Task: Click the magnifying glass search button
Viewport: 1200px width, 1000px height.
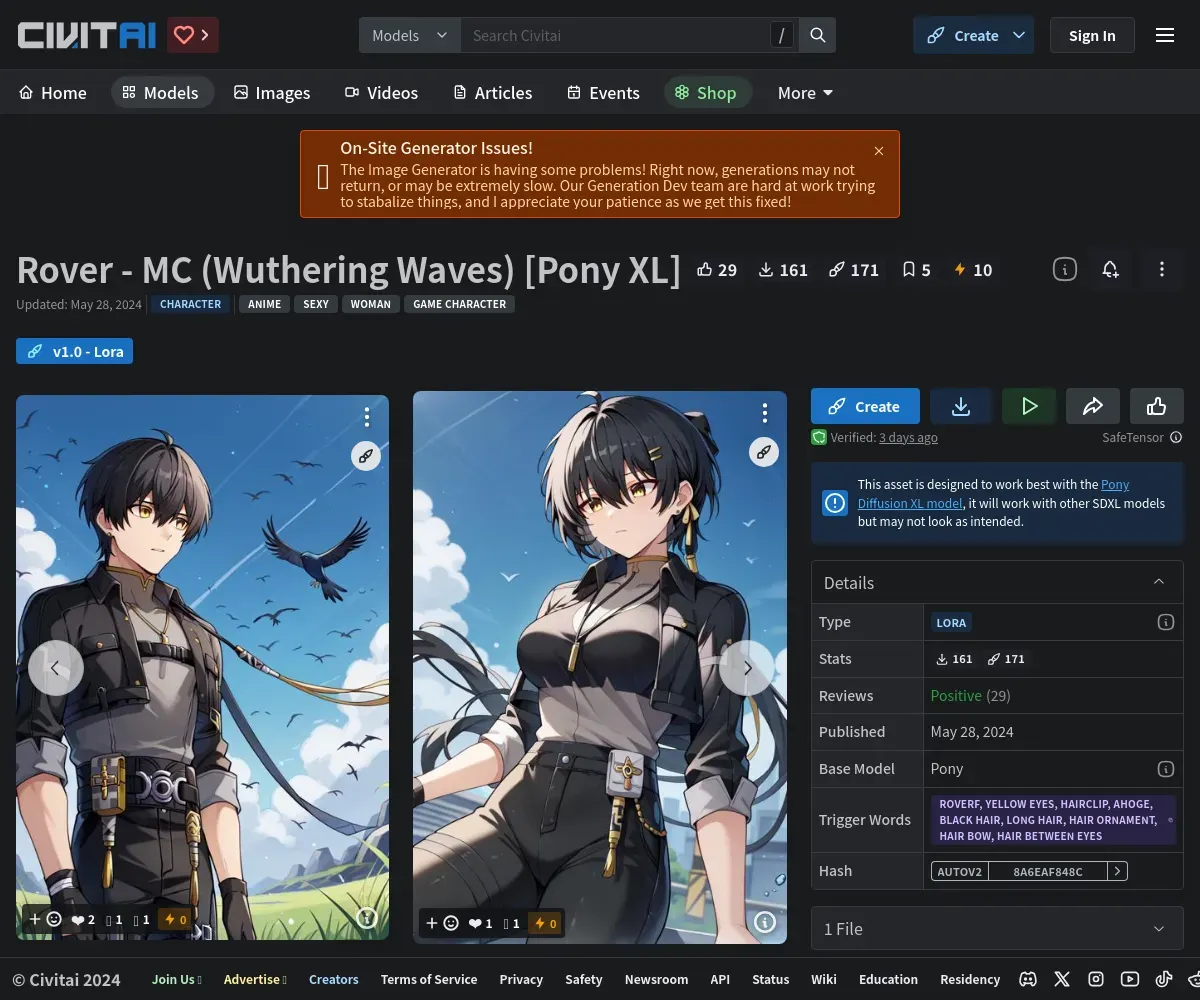Action: pos(818,35)
